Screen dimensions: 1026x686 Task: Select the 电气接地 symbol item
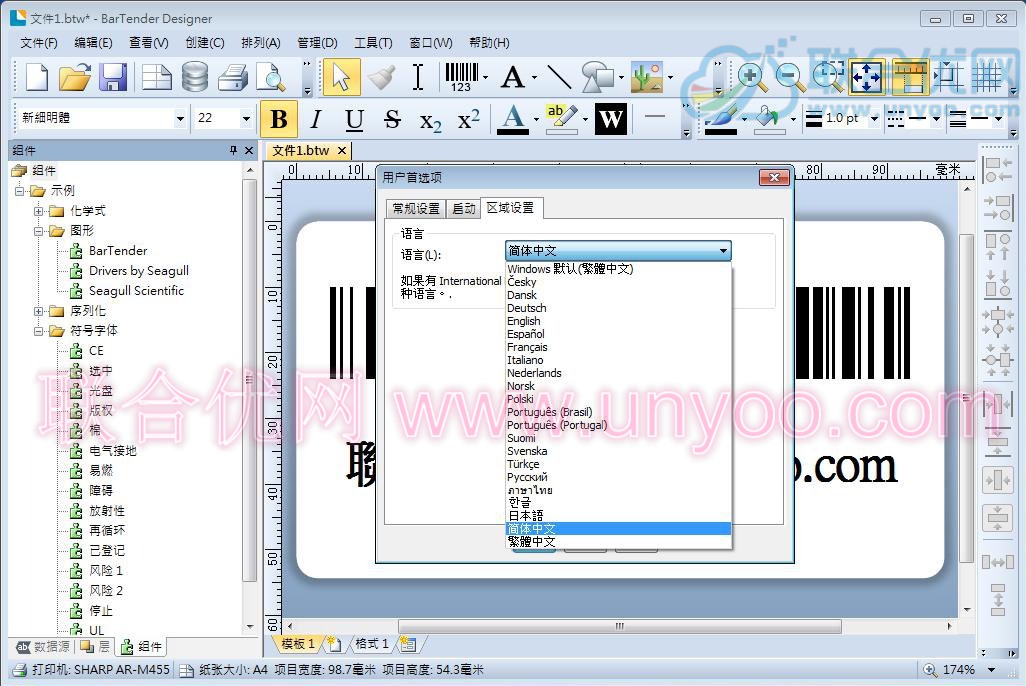(113, 451)
